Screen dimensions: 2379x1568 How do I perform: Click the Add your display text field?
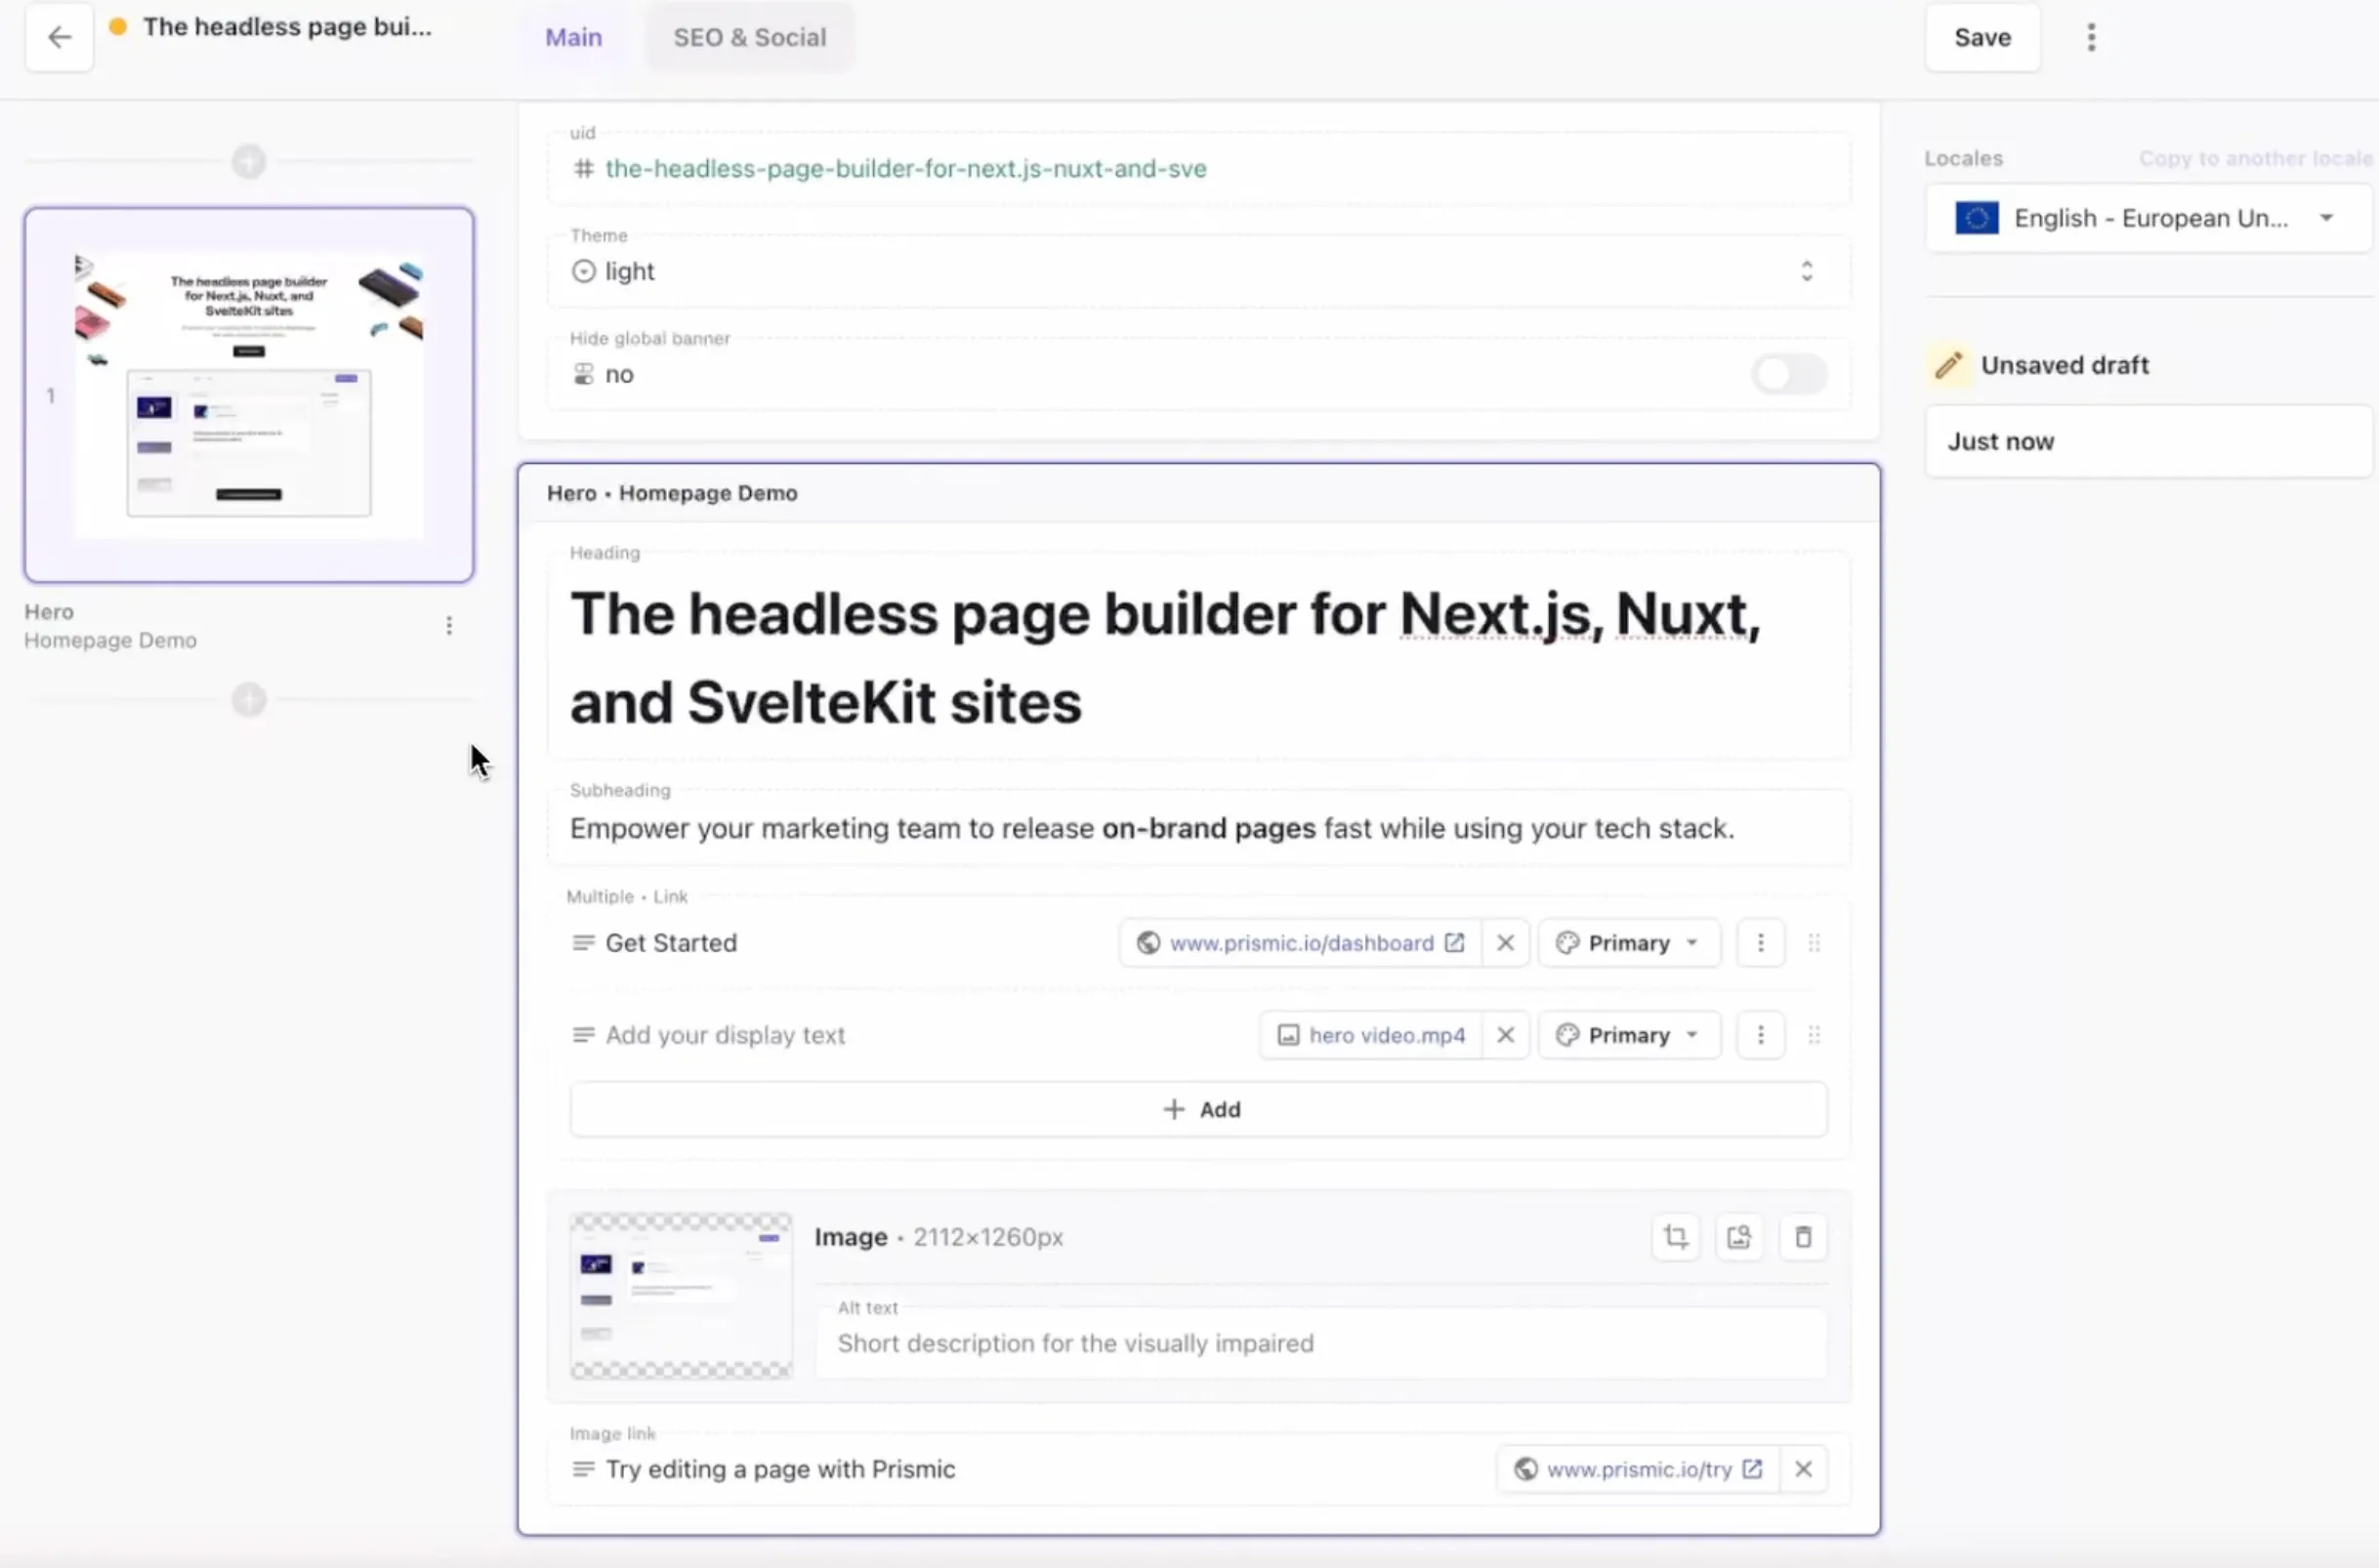pyautogui.click(x=725, y=1035)
